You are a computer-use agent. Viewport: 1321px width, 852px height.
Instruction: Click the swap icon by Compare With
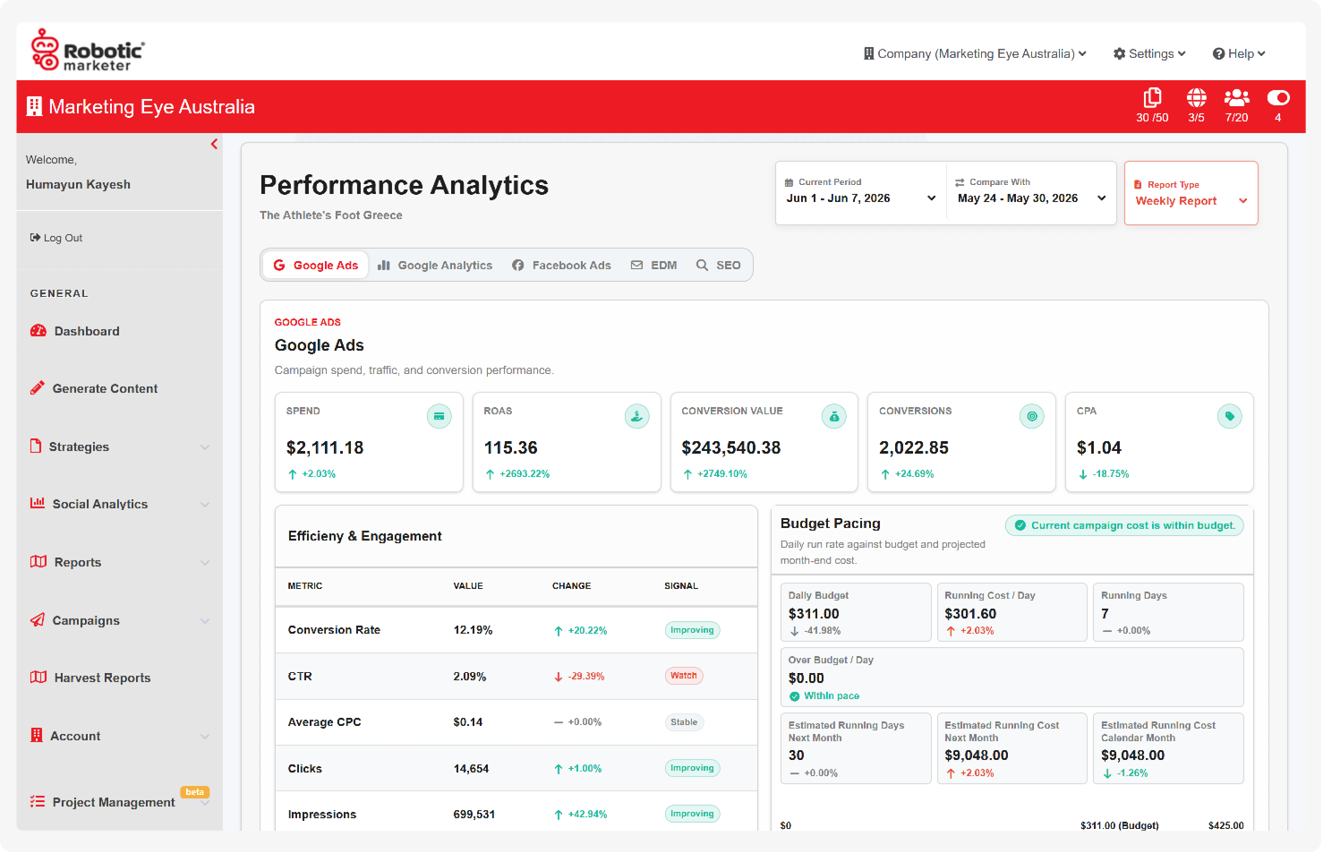(960, 183)
